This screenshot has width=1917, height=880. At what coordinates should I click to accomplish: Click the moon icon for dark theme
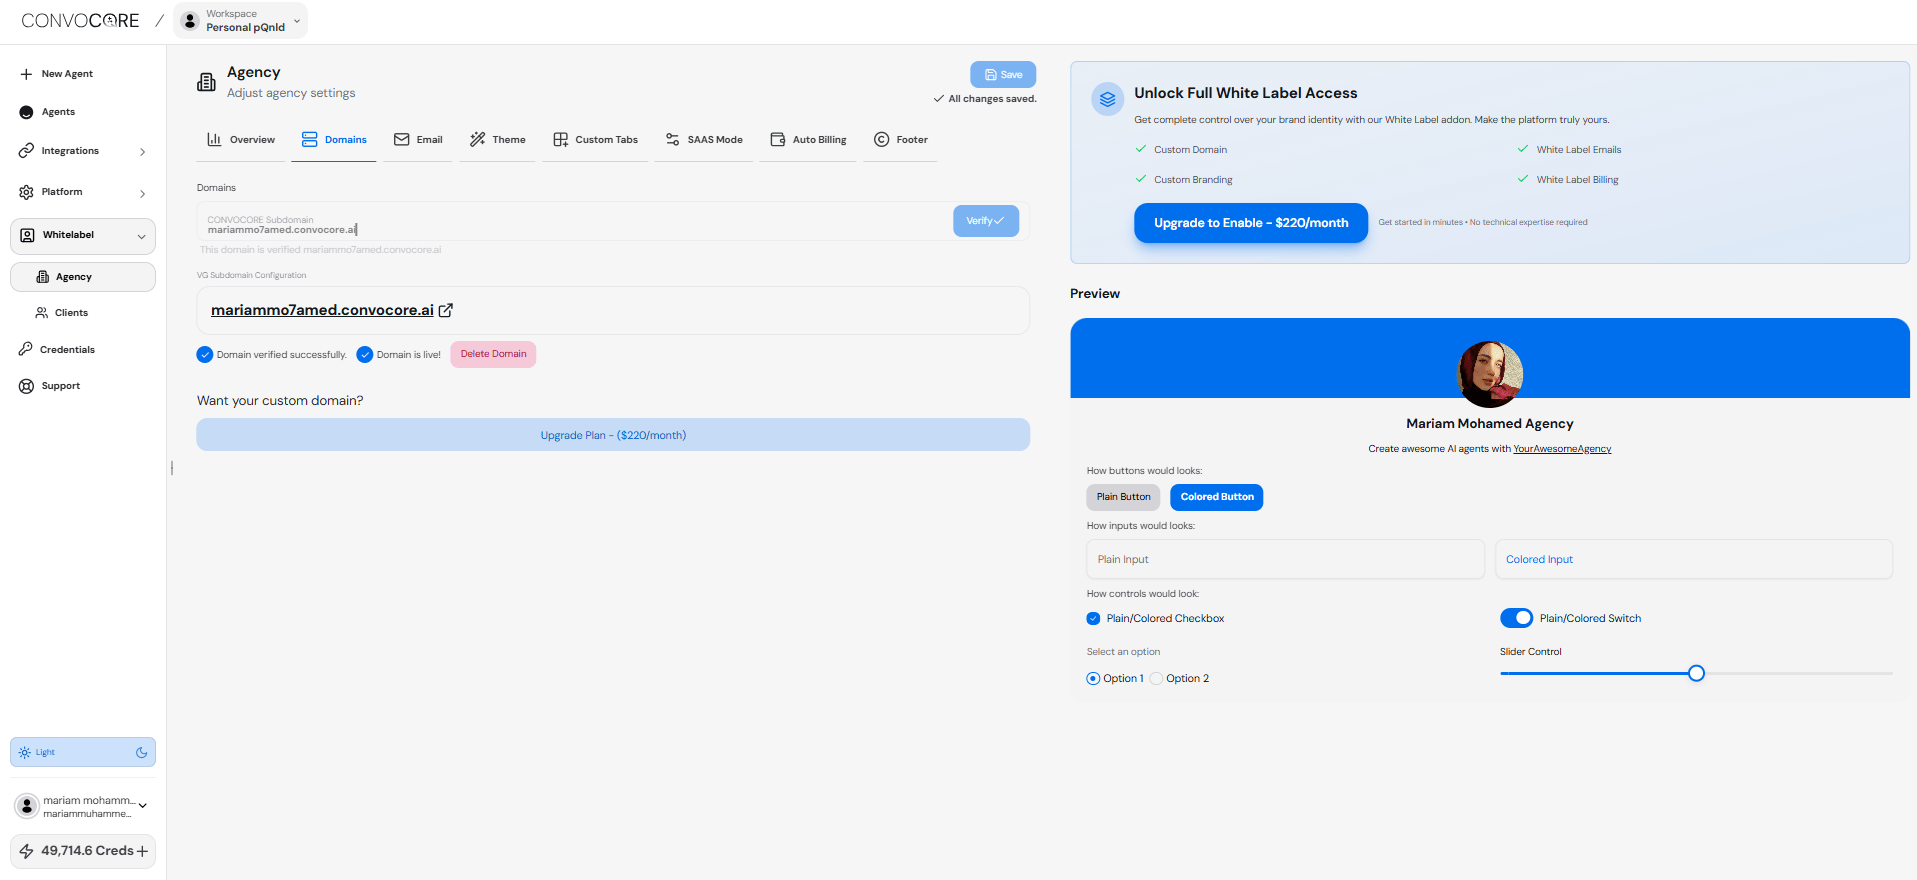pos(141,752)
